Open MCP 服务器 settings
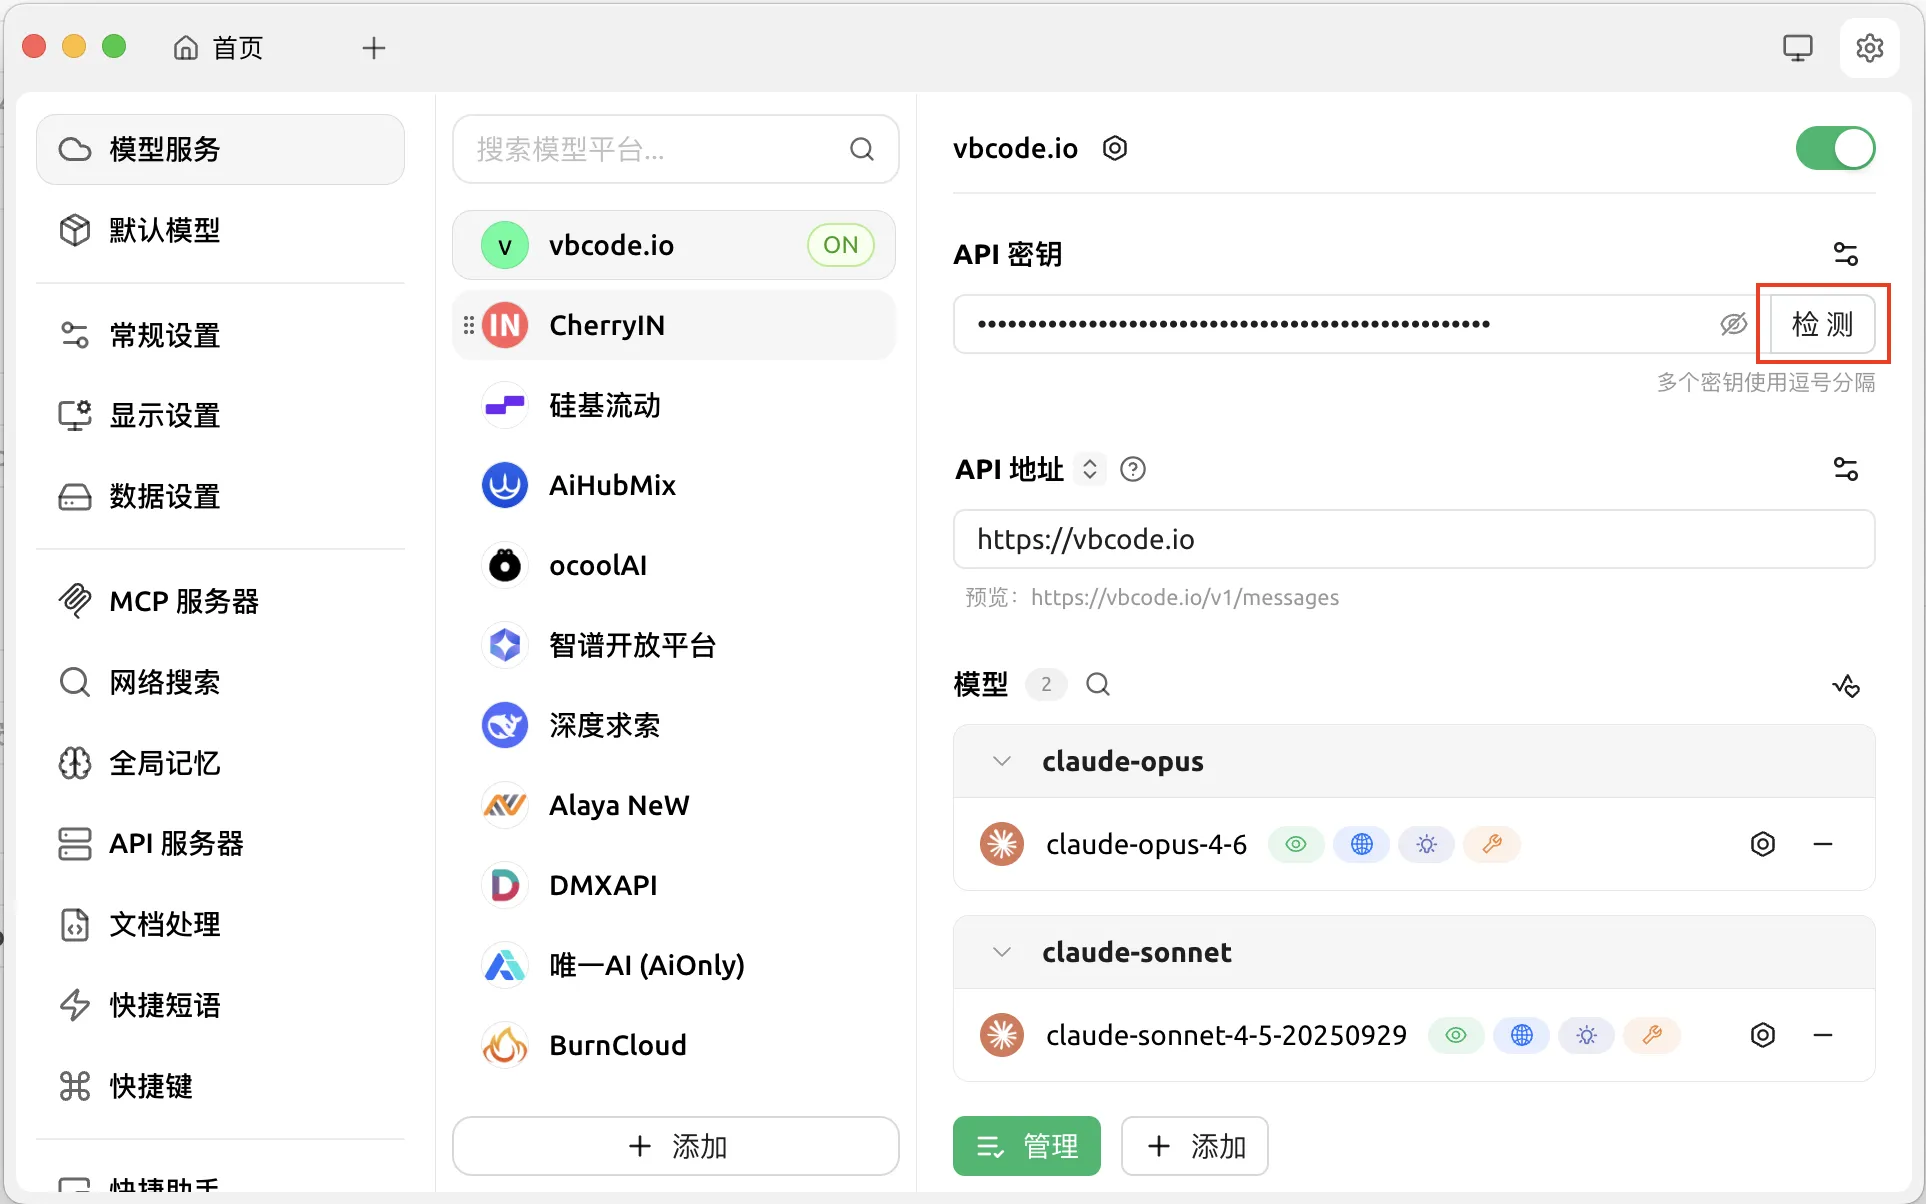Image resolution: width=1926 pixels, height=1204 pixels. [x=220, y=601]
